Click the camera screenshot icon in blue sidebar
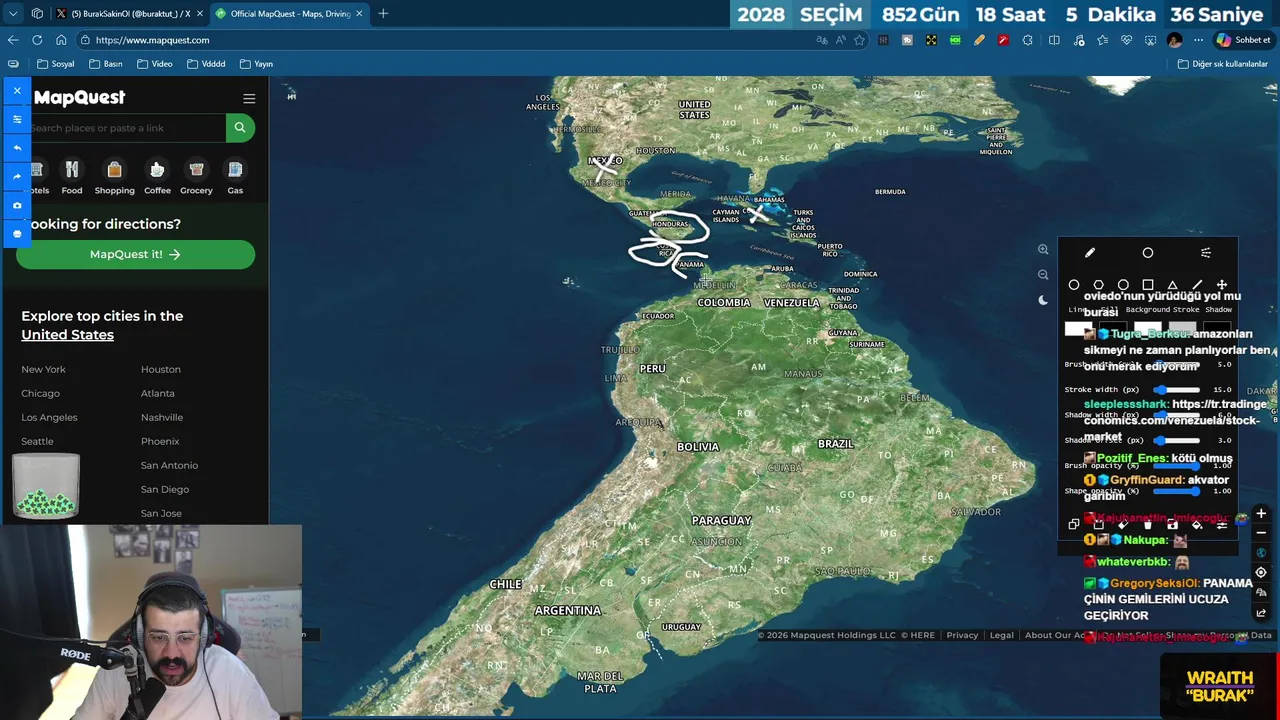The width and height of the screenshot is (1280, 720). (x=17, y=205)
